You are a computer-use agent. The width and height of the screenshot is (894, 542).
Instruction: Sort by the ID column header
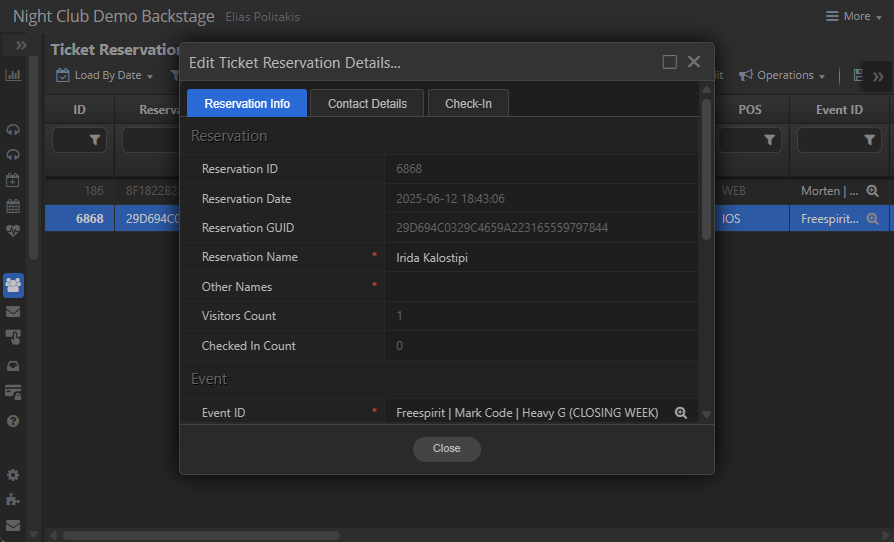tap(79, 109)
